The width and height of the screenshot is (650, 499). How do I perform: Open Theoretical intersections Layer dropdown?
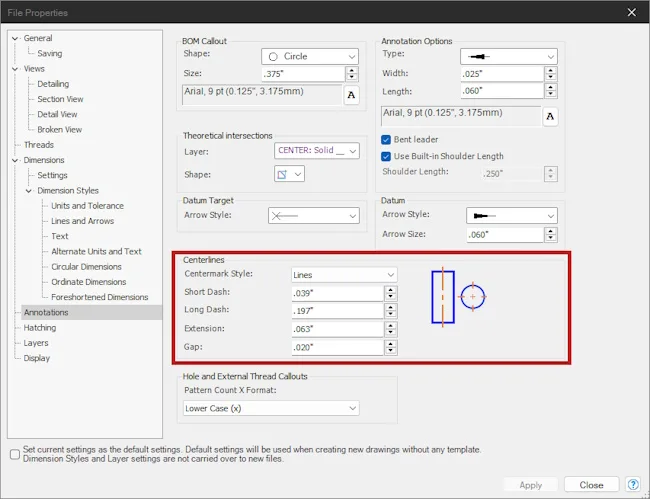point(317,150)
